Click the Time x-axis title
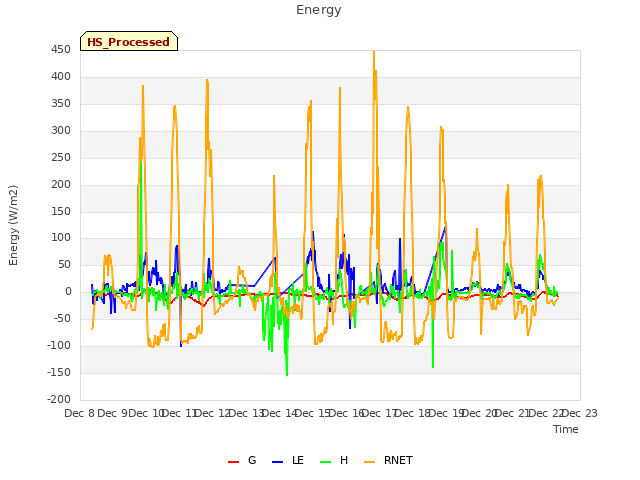The width and height of the screenshot is (640, 480). 566,429
